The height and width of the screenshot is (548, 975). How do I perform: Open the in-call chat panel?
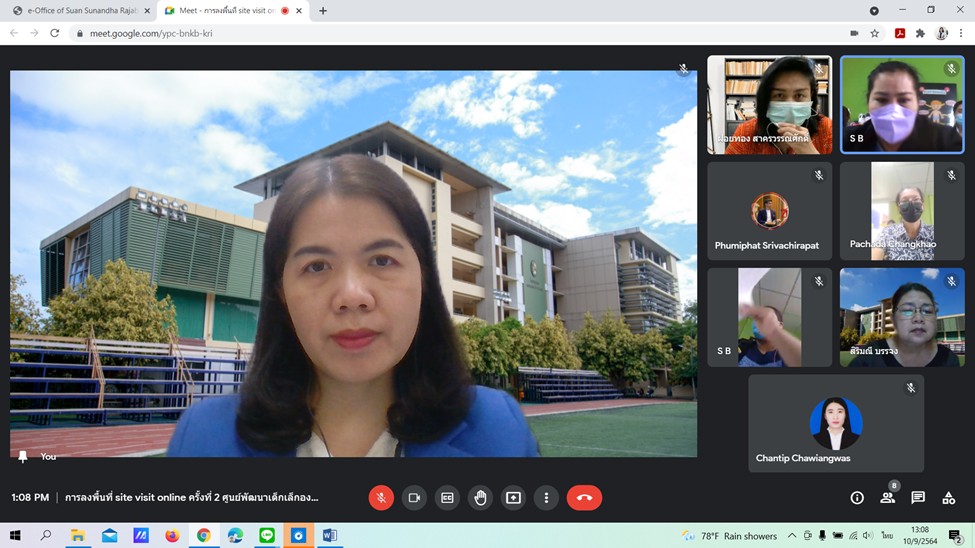click(918, 497)
